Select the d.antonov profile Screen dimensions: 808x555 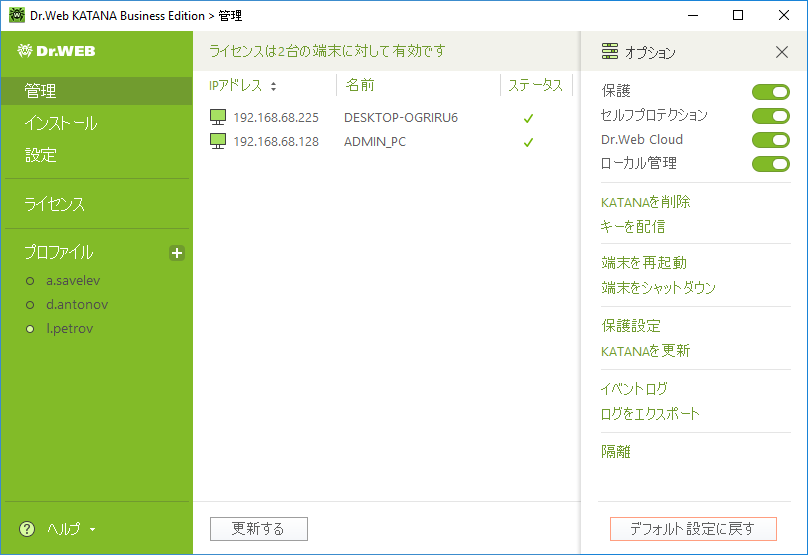click(77, 305)
